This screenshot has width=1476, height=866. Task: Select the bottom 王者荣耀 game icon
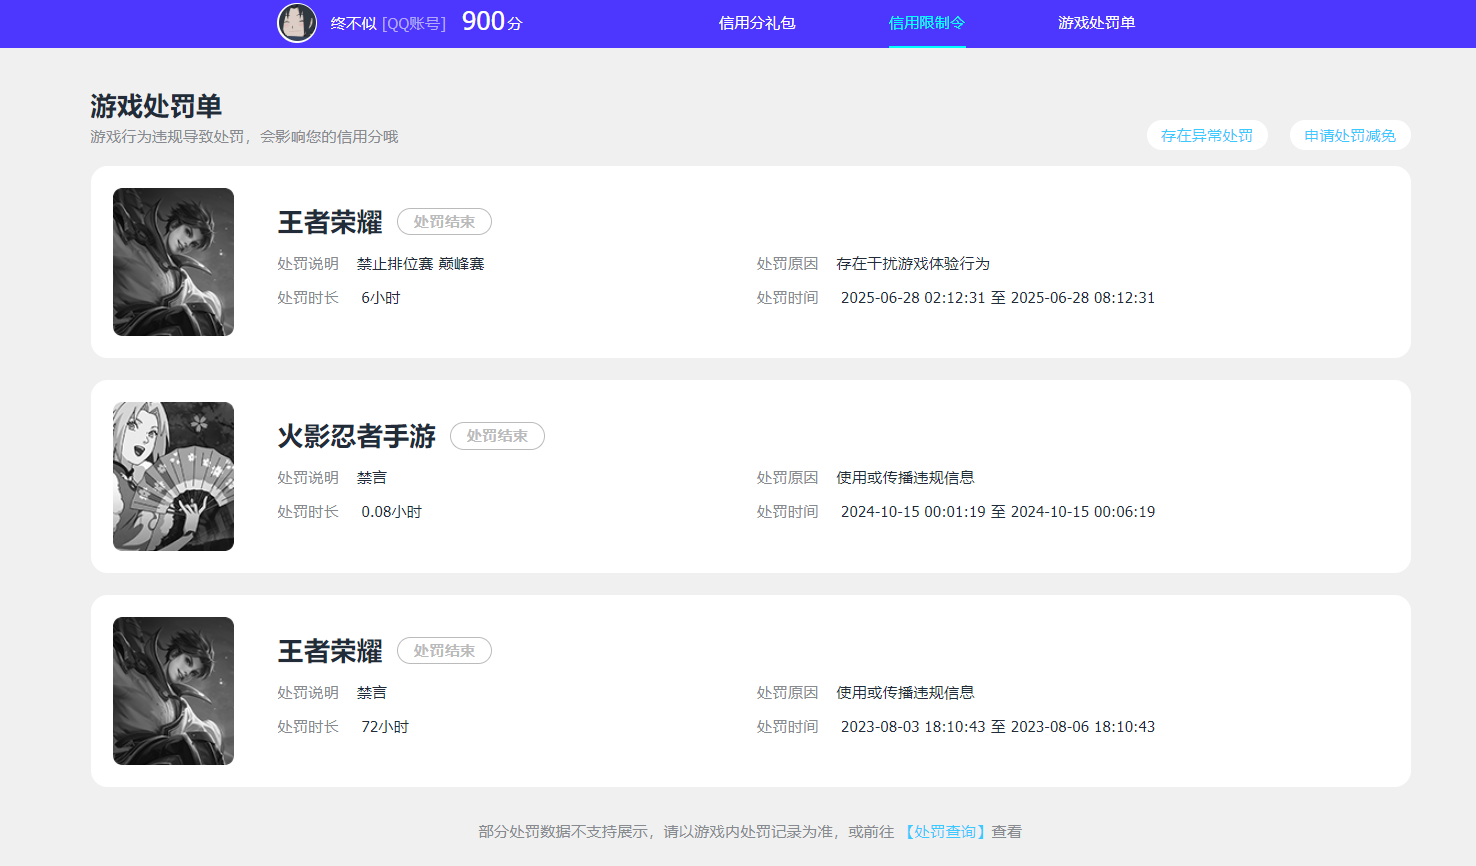pos(173,690)
